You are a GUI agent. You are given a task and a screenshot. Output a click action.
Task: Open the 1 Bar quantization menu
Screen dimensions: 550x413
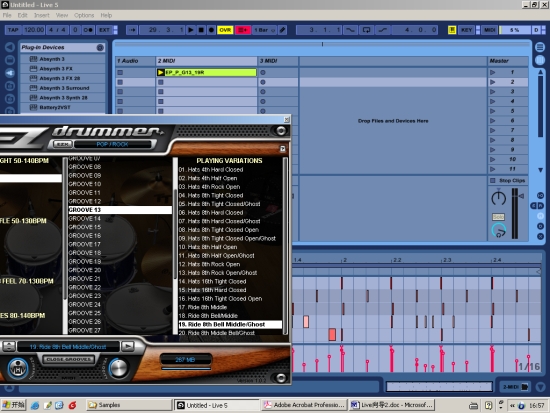click(264, 30)
